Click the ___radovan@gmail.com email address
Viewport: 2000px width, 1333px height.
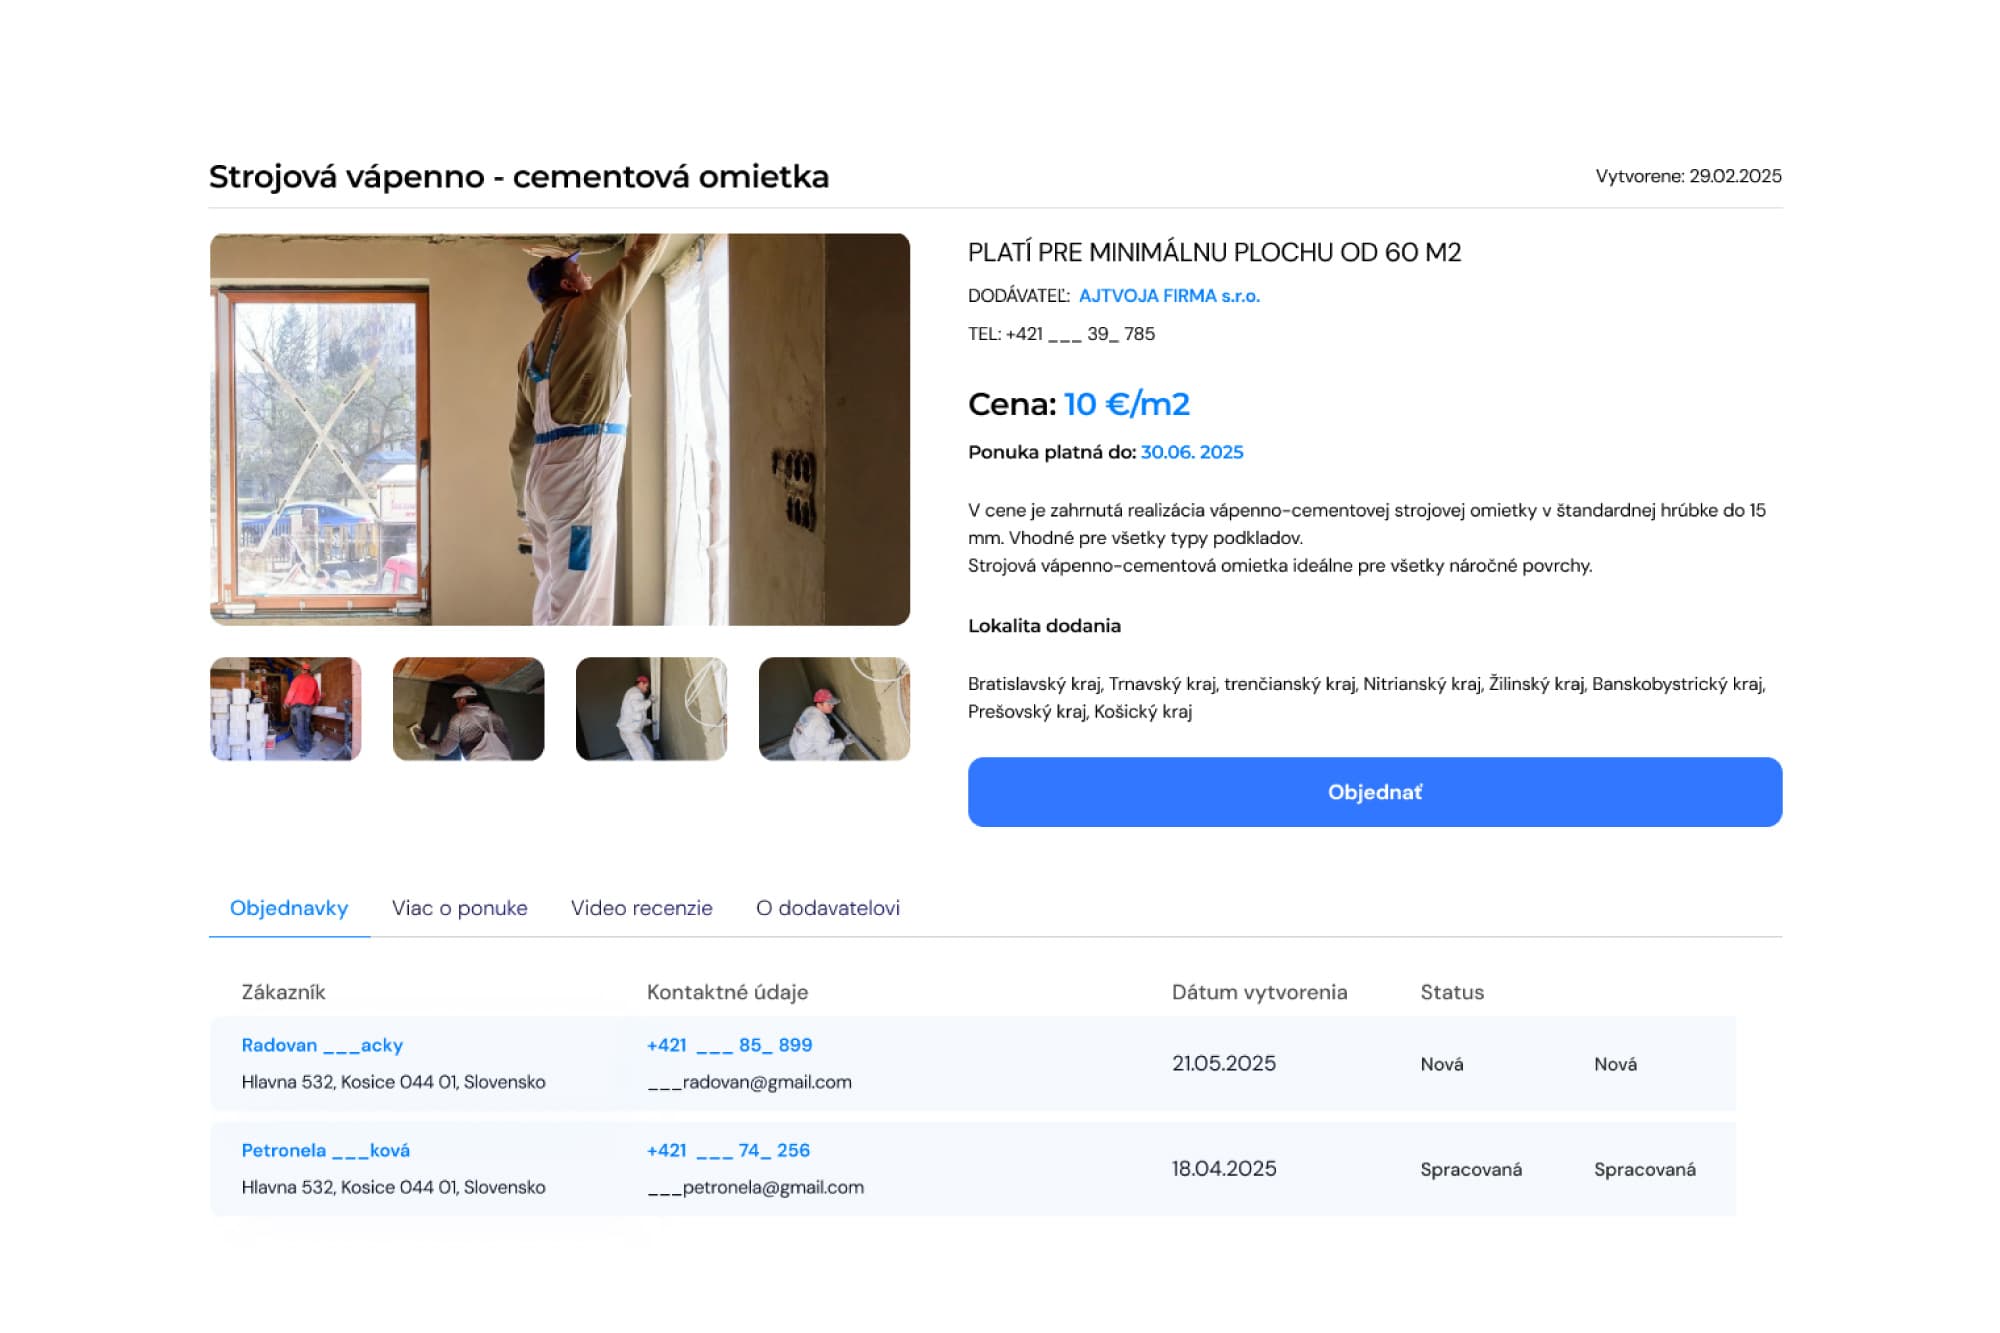[x=749, y=1082]
